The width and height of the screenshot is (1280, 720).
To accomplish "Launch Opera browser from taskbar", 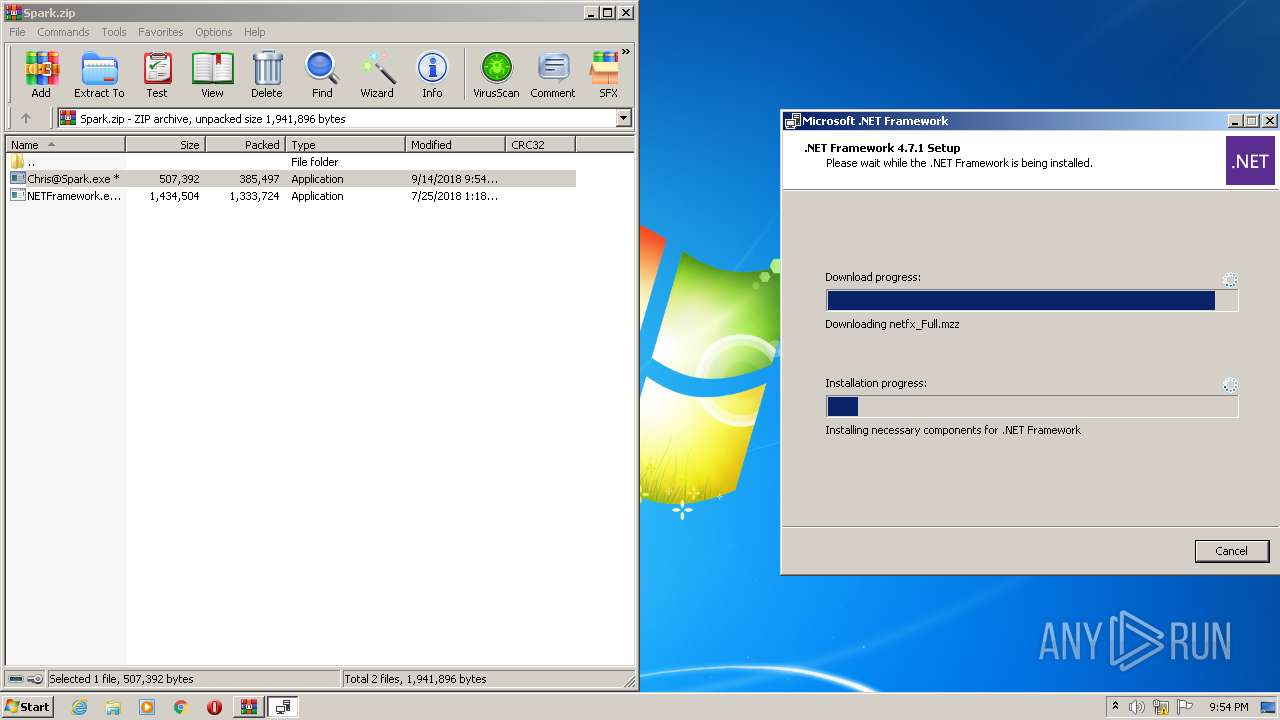I will point(214,707).
